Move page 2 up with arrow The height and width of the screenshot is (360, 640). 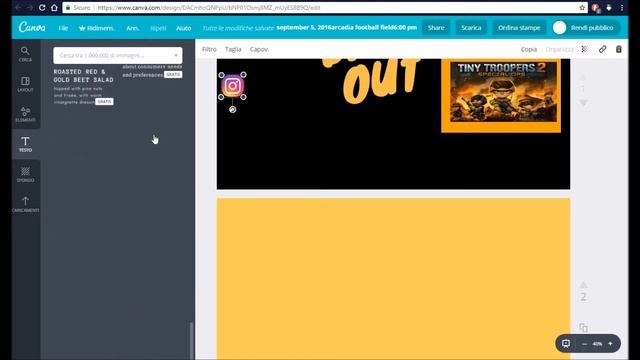pyautogui.click(x=583, y=284)
